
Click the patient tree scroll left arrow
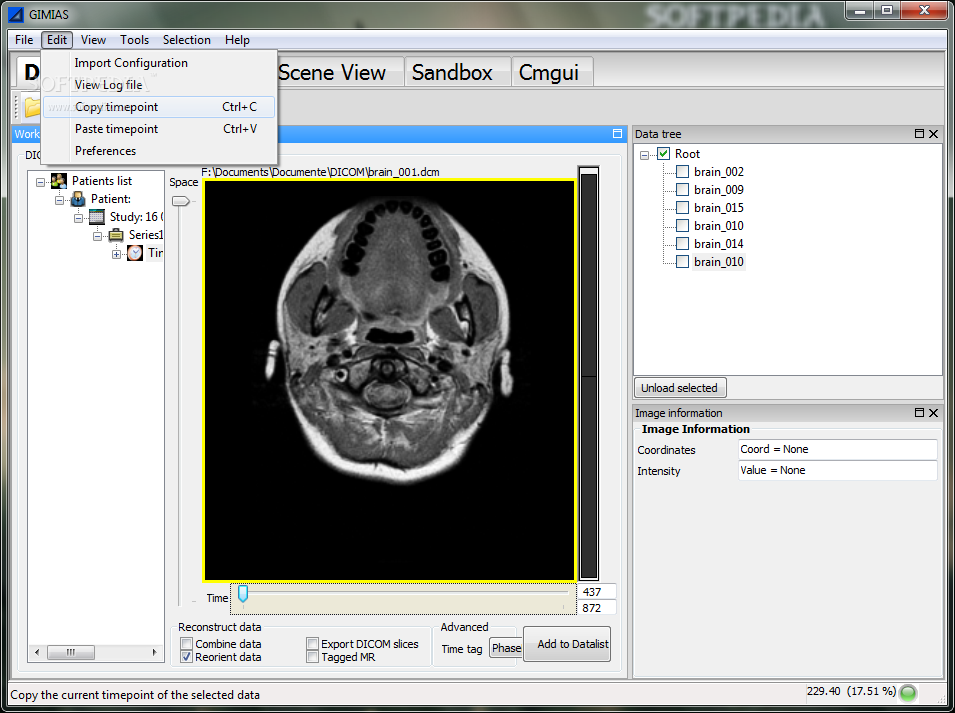point(37,652)
